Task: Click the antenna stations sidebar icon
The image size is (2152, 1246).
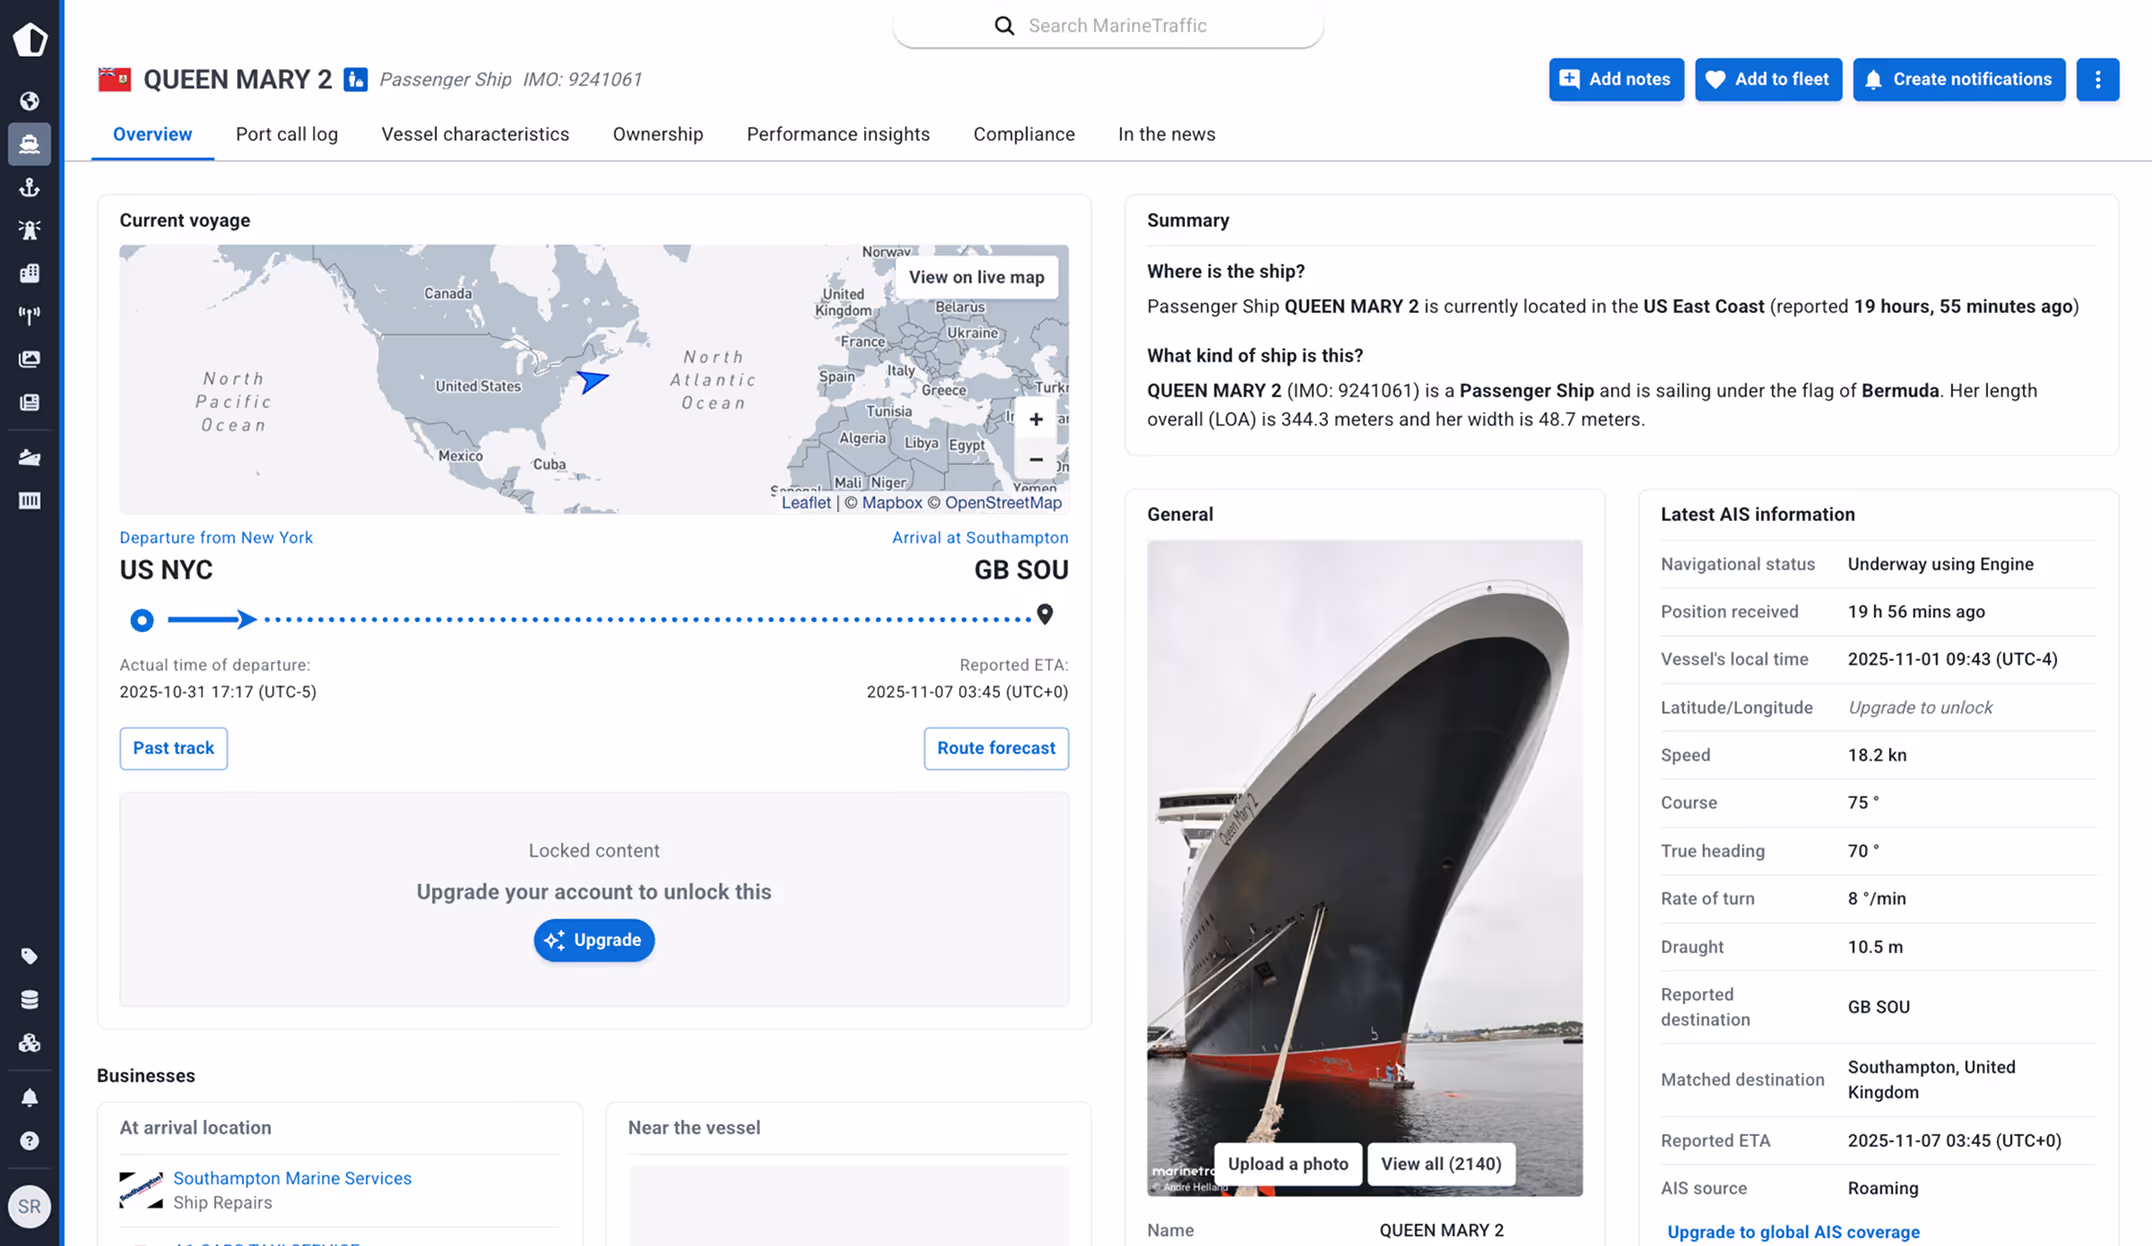Action: pyautogui.click(x=29, y=316)
